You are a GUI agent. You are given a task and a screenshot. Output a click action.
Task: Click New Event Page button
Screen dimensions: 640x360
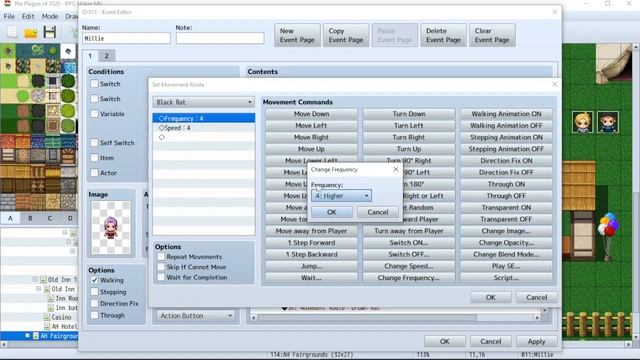[x=297, y=35]
